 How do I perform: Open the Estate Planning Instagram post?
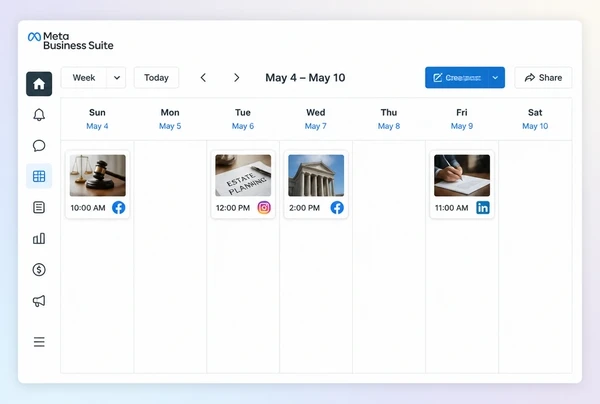point(243,184)
